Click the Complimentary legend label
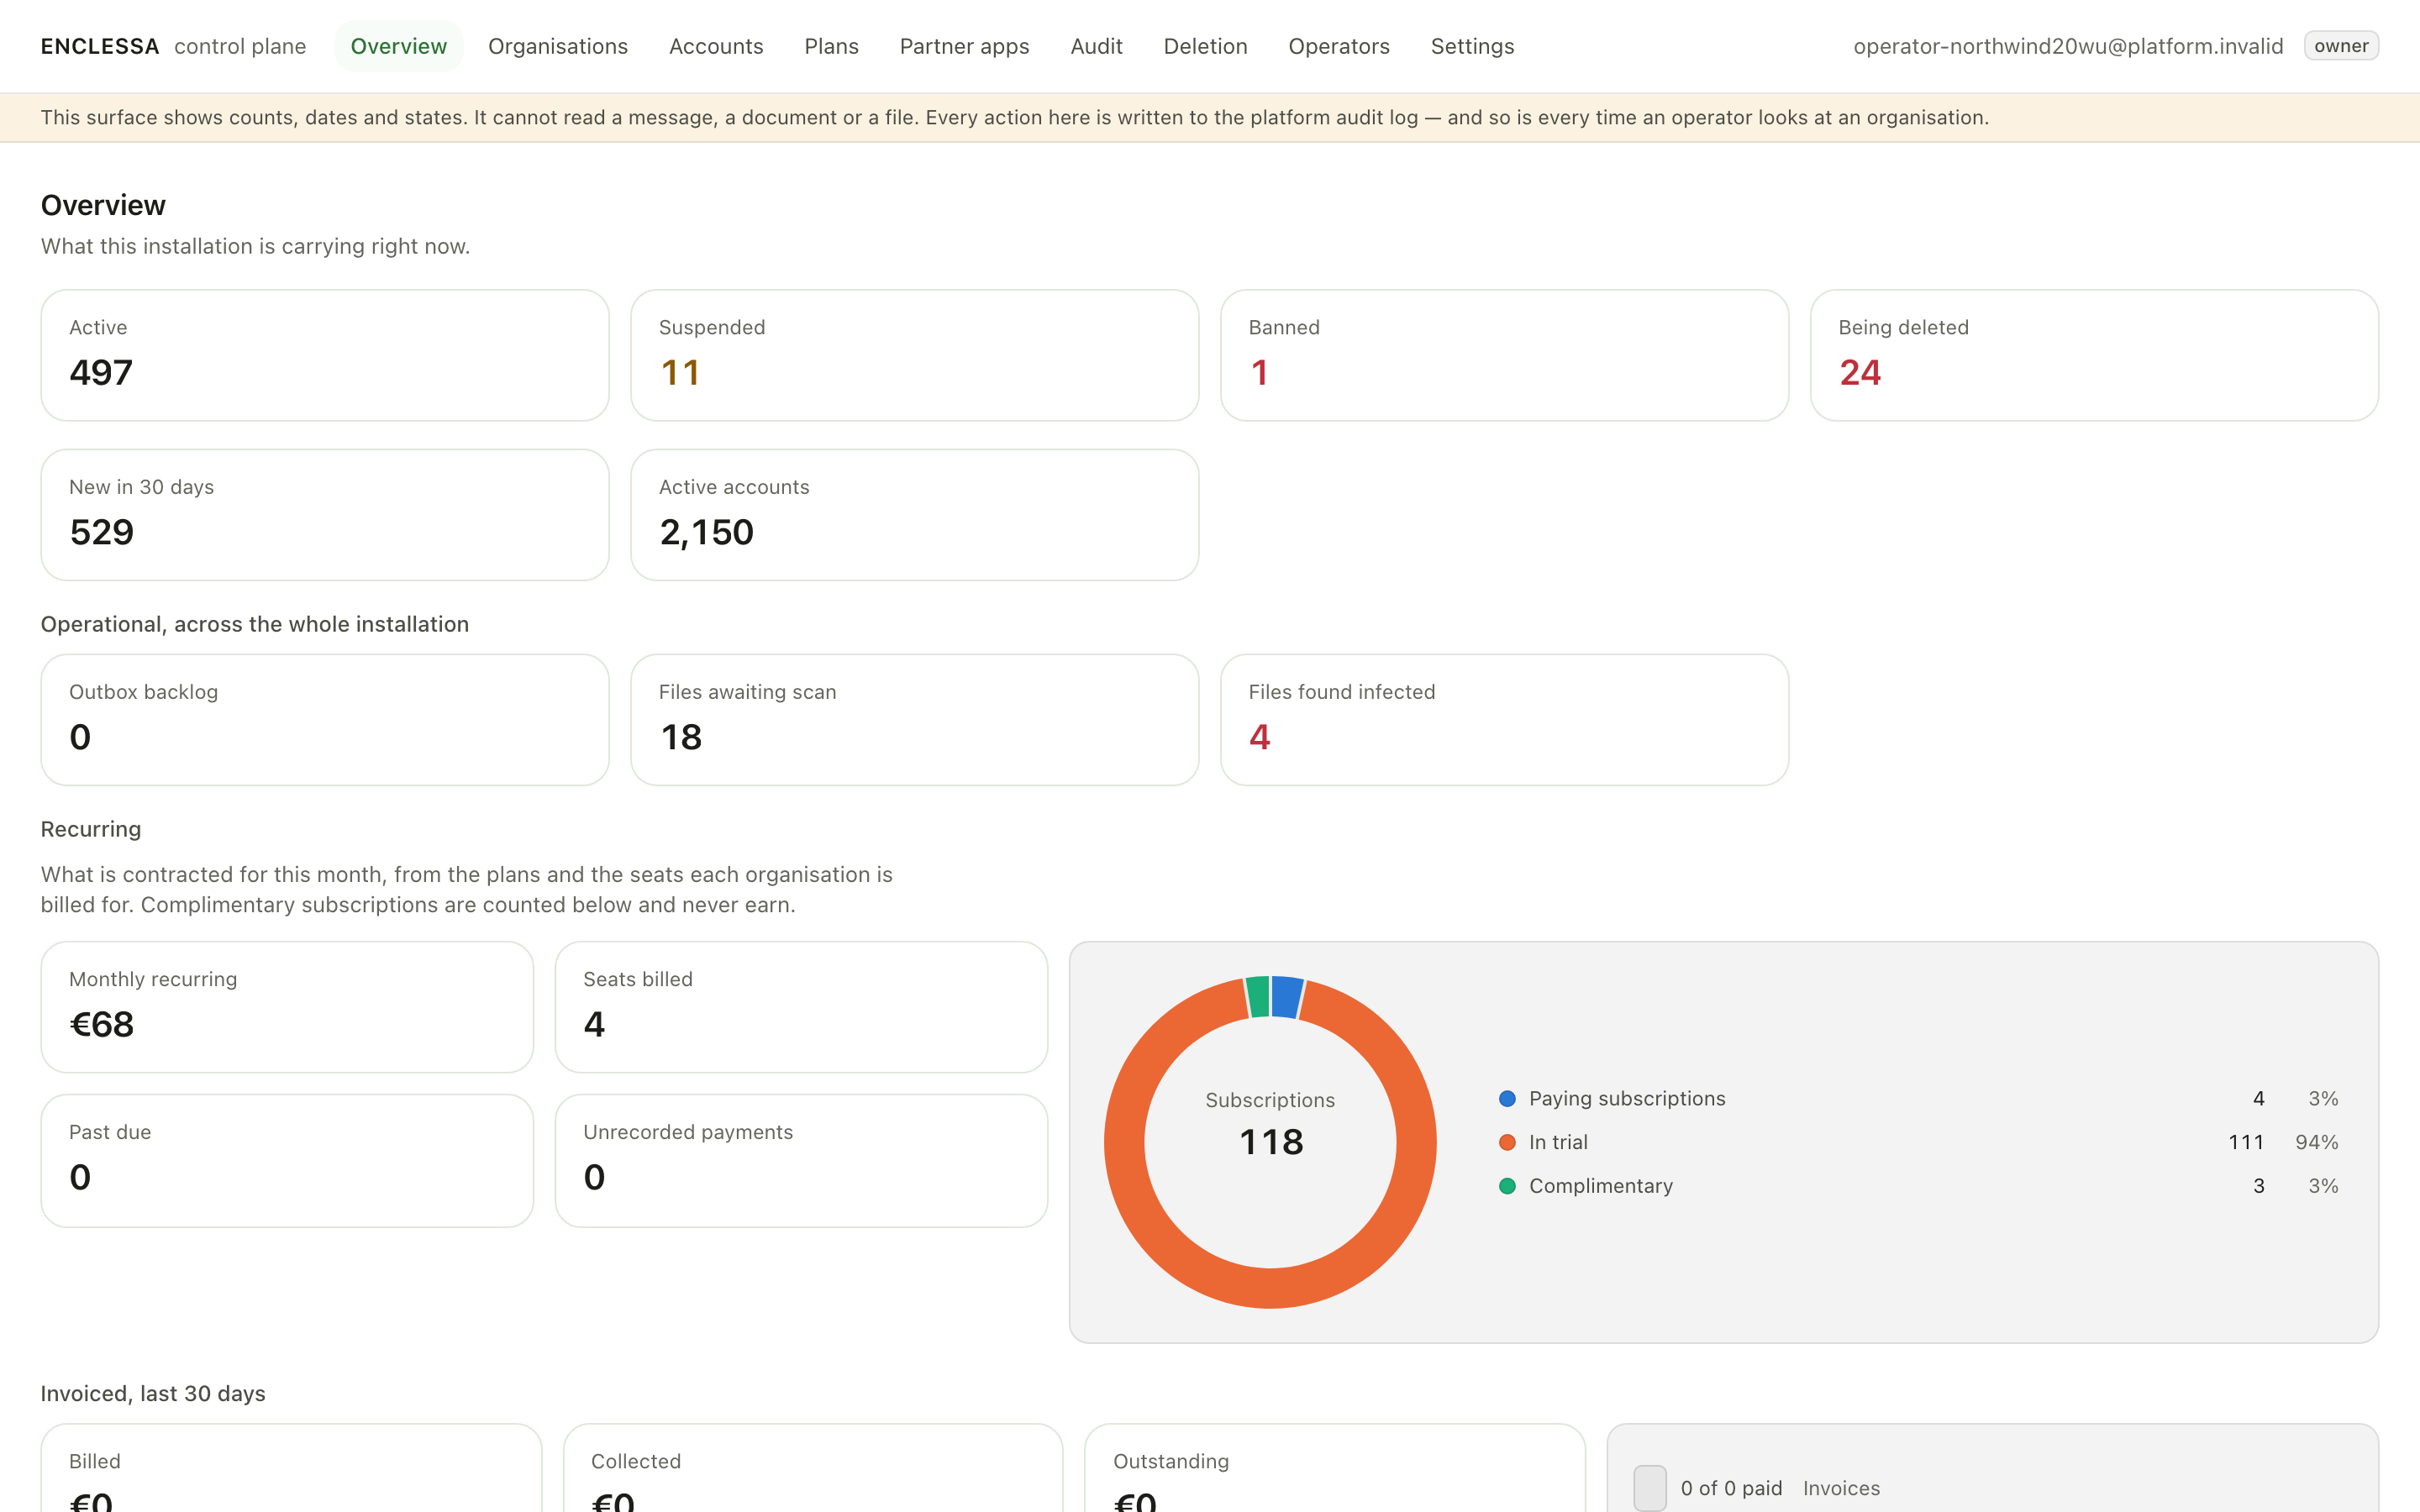 [x=1601, y=1186]
